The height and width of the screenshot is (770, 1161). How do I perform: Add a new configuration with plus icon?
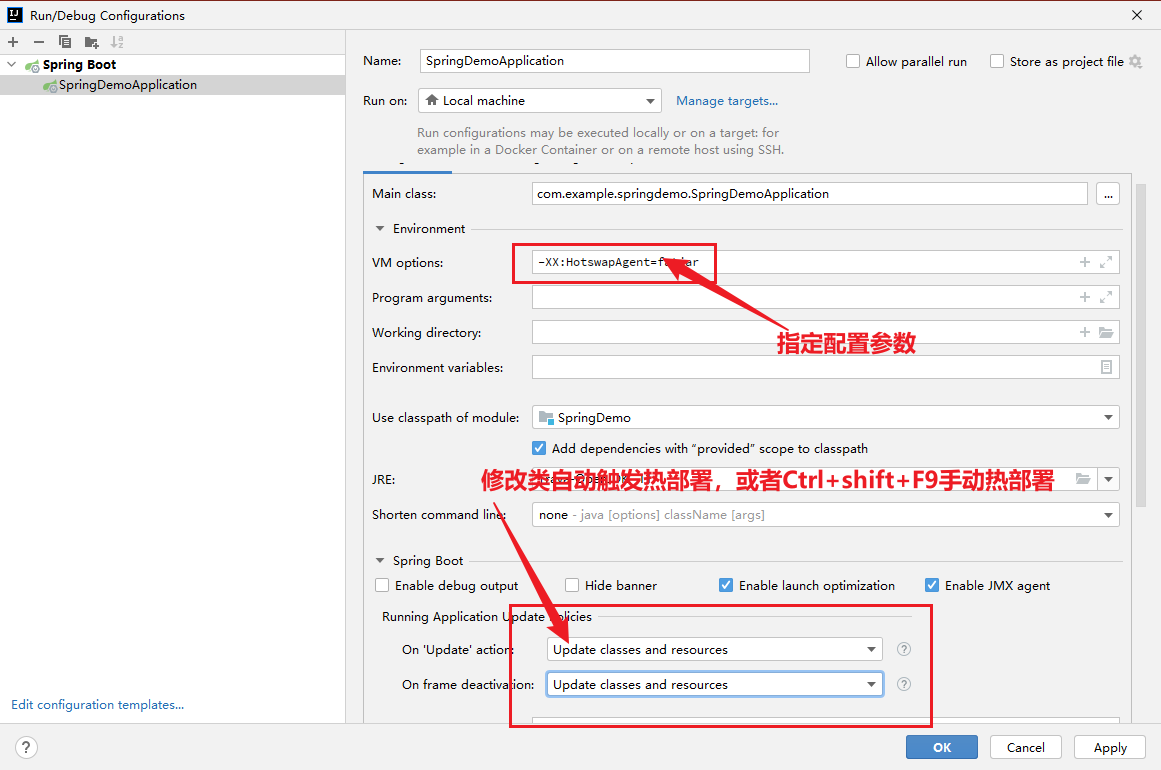(13, 42)
